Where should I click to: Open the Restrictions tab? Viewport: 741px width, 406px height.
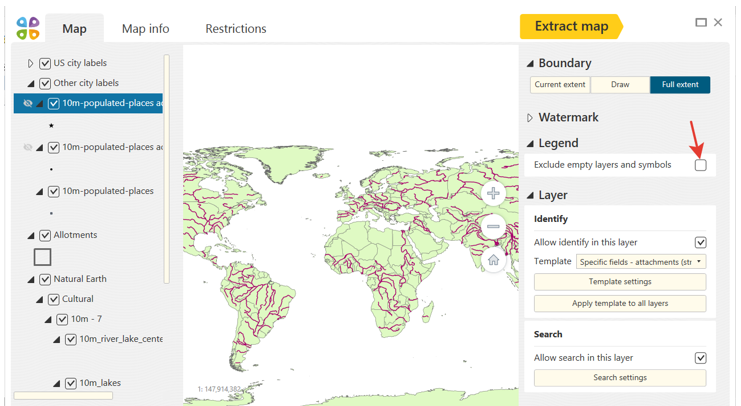pyautogui.click(x=236, y=29)
